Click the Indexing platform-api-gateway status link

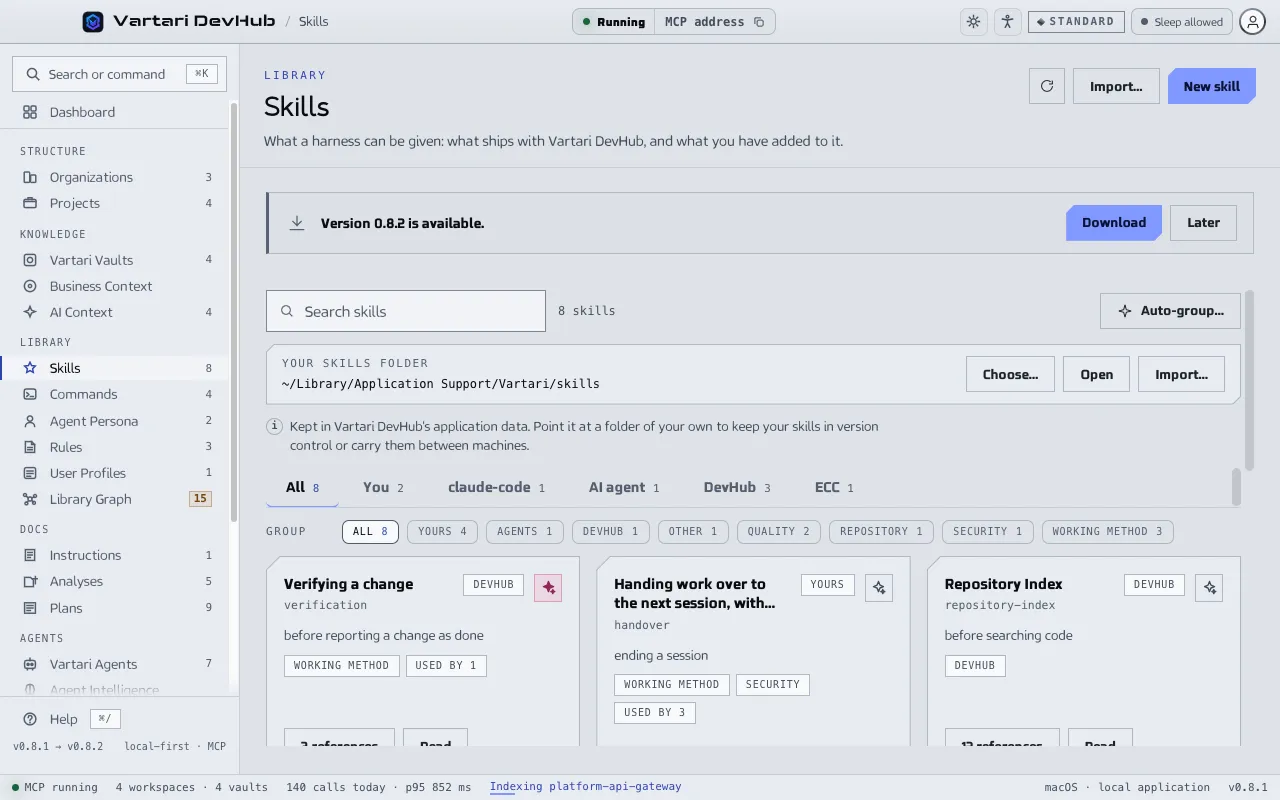click(x=585, y=787)
